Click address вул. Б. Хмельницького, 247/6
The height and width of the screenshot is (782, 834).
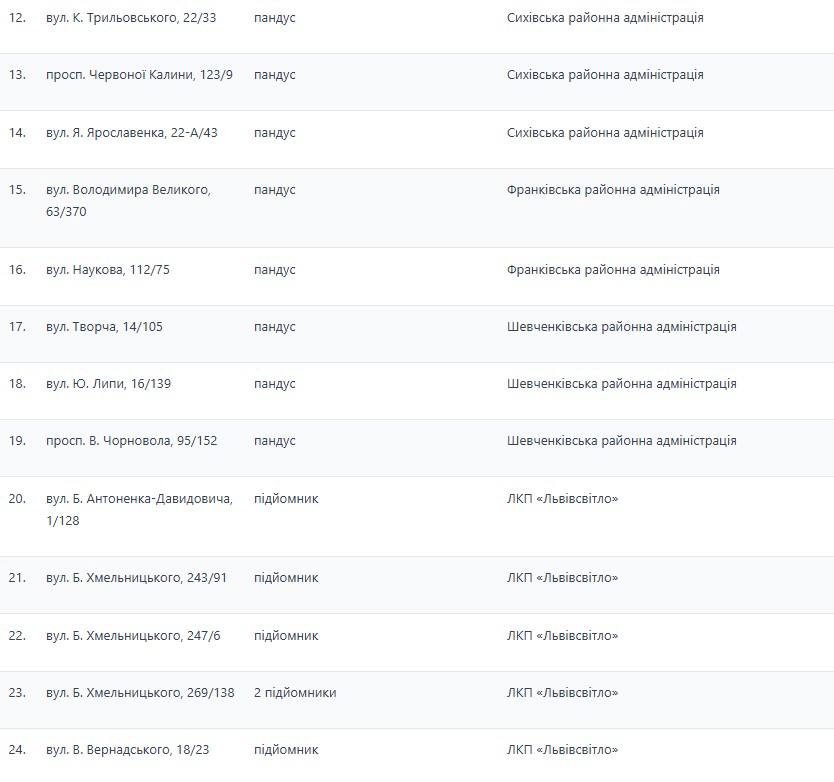coord(133,636)
